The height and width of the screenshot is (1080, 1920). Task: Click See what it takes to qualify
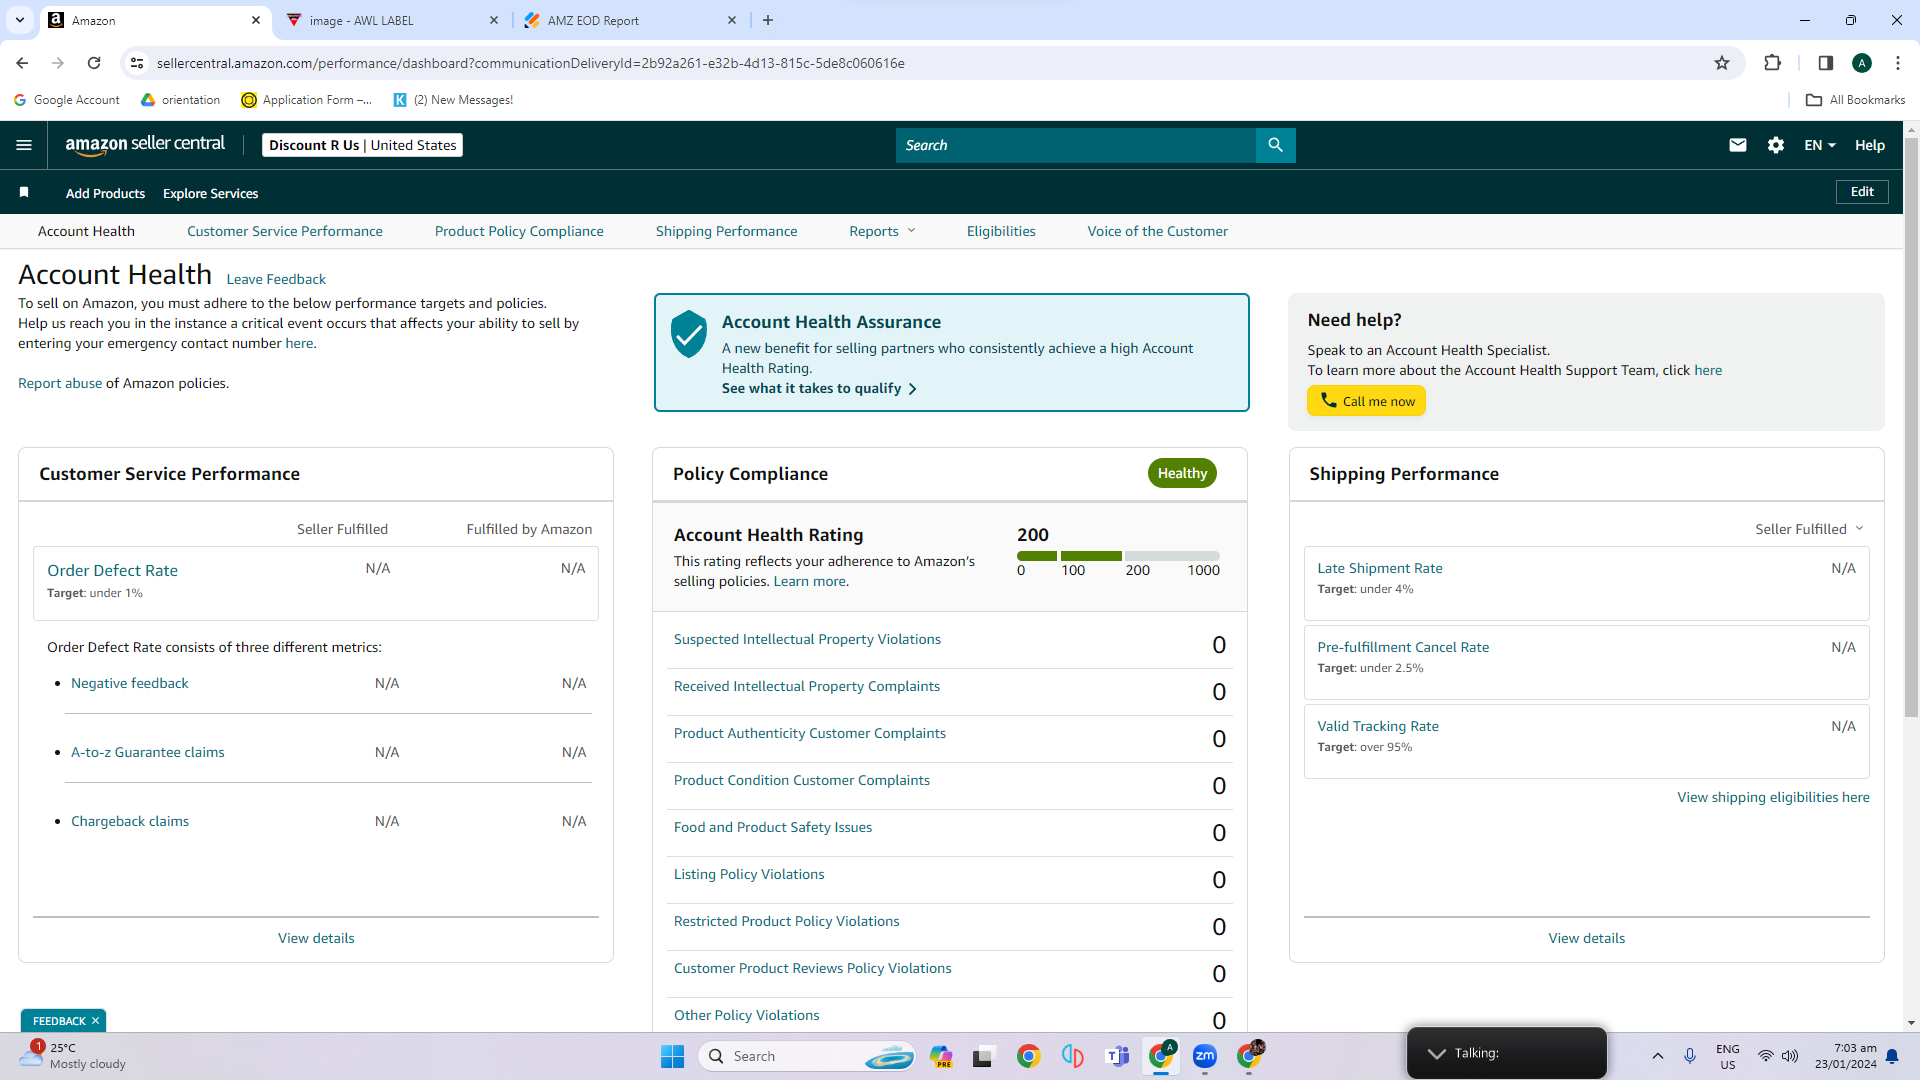point(819,388)
